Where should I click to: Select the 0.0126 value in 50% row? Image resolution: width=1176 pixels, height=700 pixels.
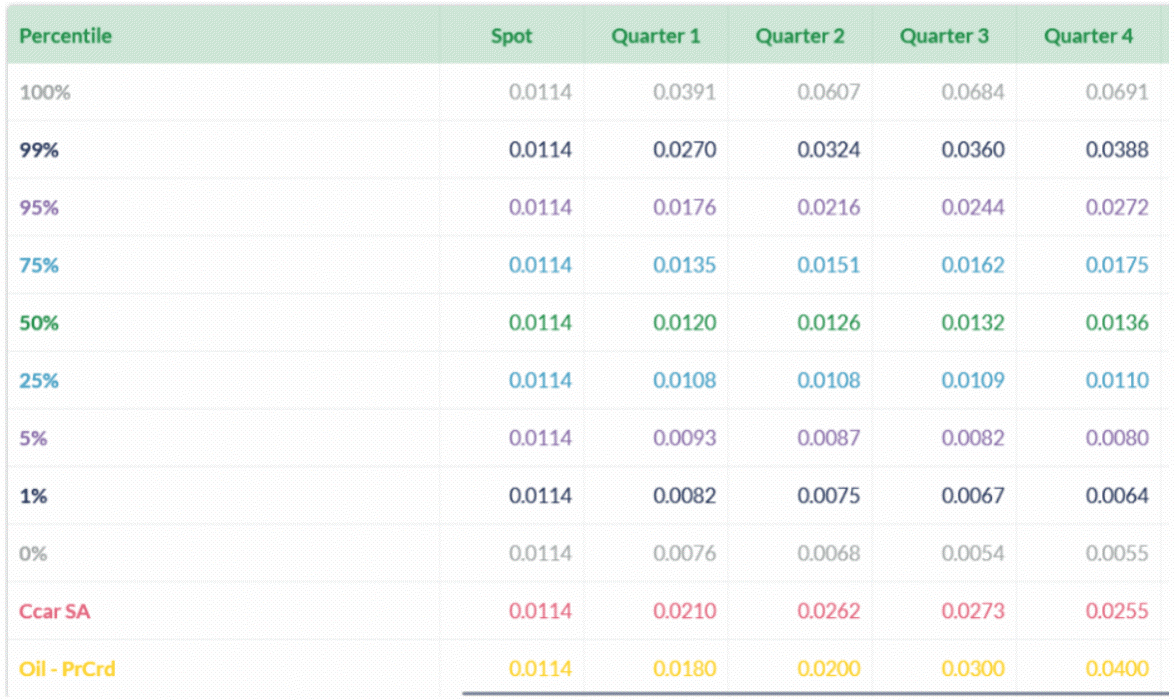[829, 323]
